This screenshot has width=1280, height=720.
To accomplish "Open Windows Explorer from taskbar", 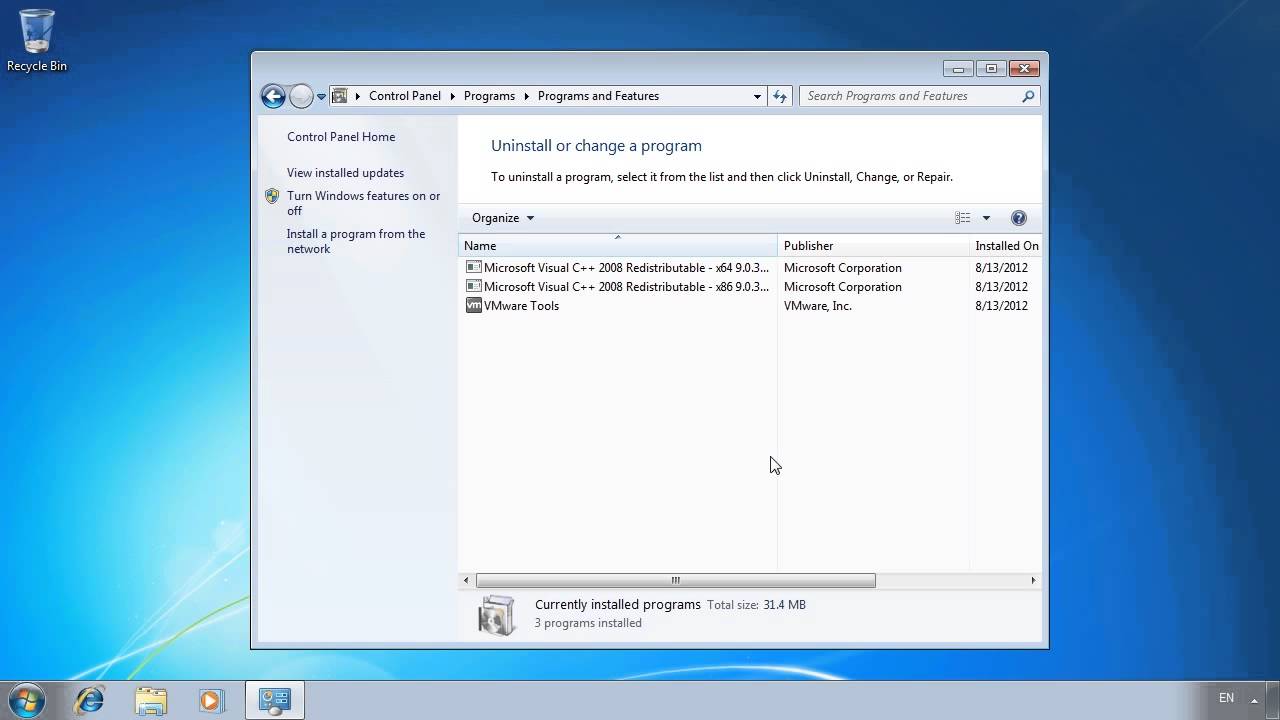I will pyautogui.click(x=151, y=700).
